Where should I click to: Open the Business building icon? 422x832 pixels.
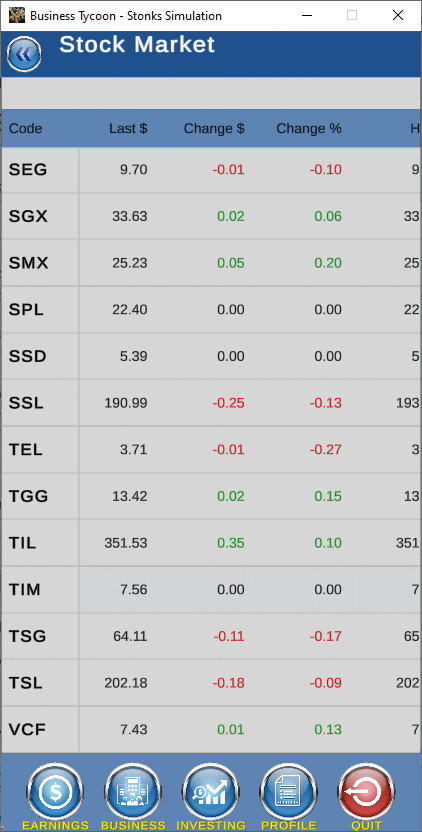click(x=133, y=792)
